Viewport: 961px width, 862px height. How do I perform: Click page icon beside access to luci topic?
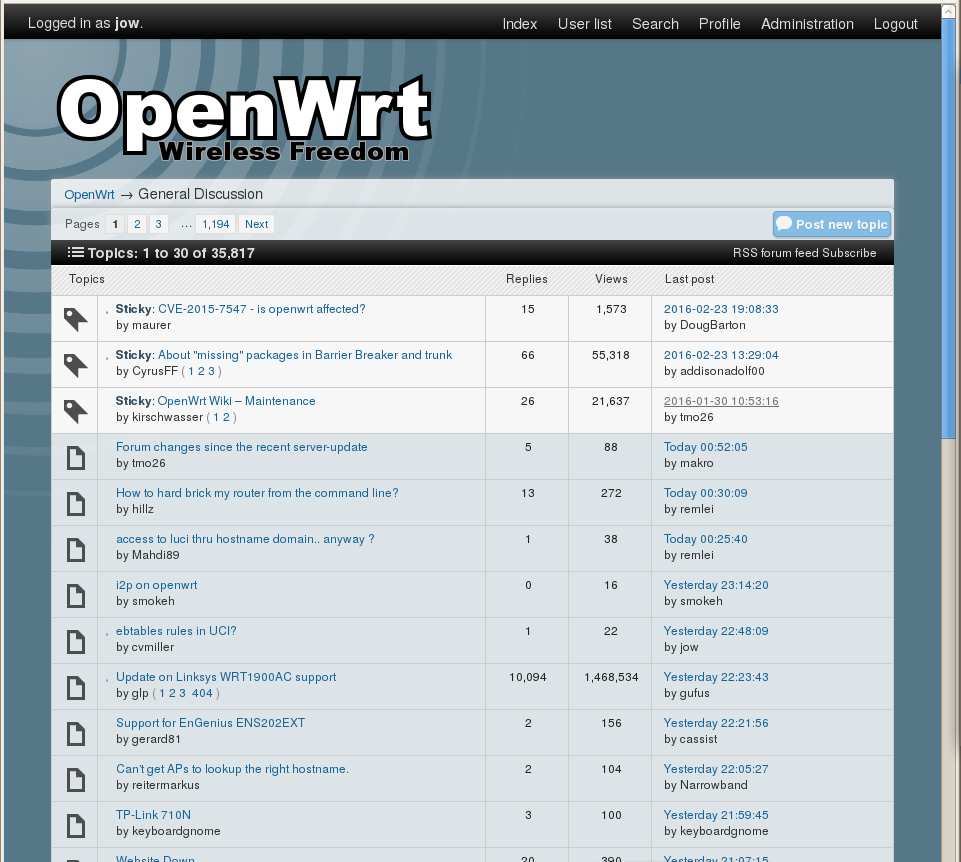(75, 549)
